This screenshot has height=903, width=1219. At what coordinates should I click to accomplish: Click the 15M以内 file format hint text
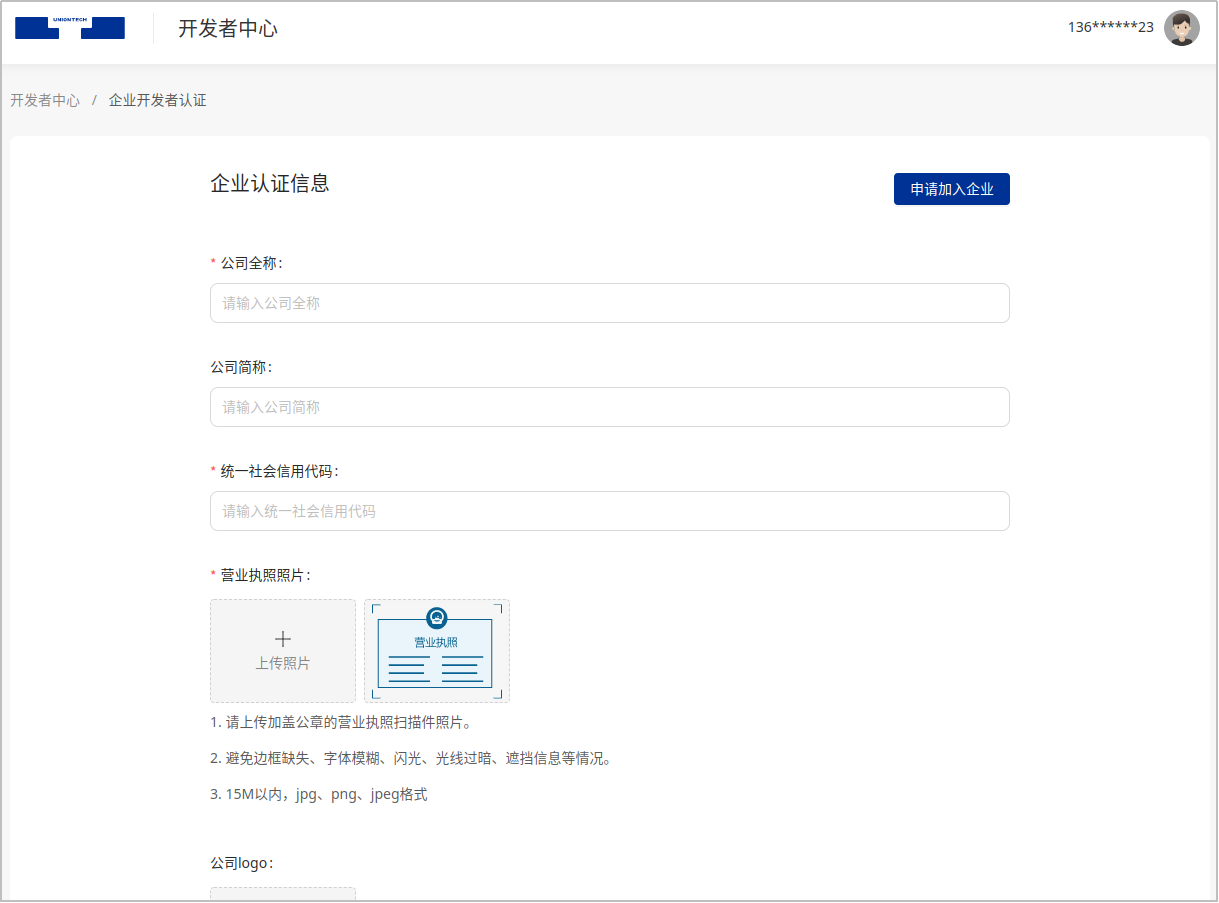point(318,795)
